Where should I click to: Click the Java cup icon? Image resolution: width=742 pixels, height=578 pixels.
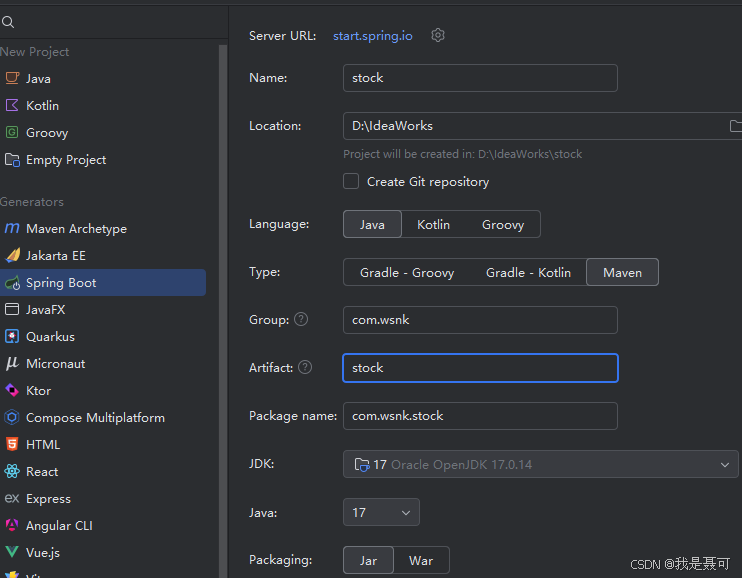click(x=12, y=78)
